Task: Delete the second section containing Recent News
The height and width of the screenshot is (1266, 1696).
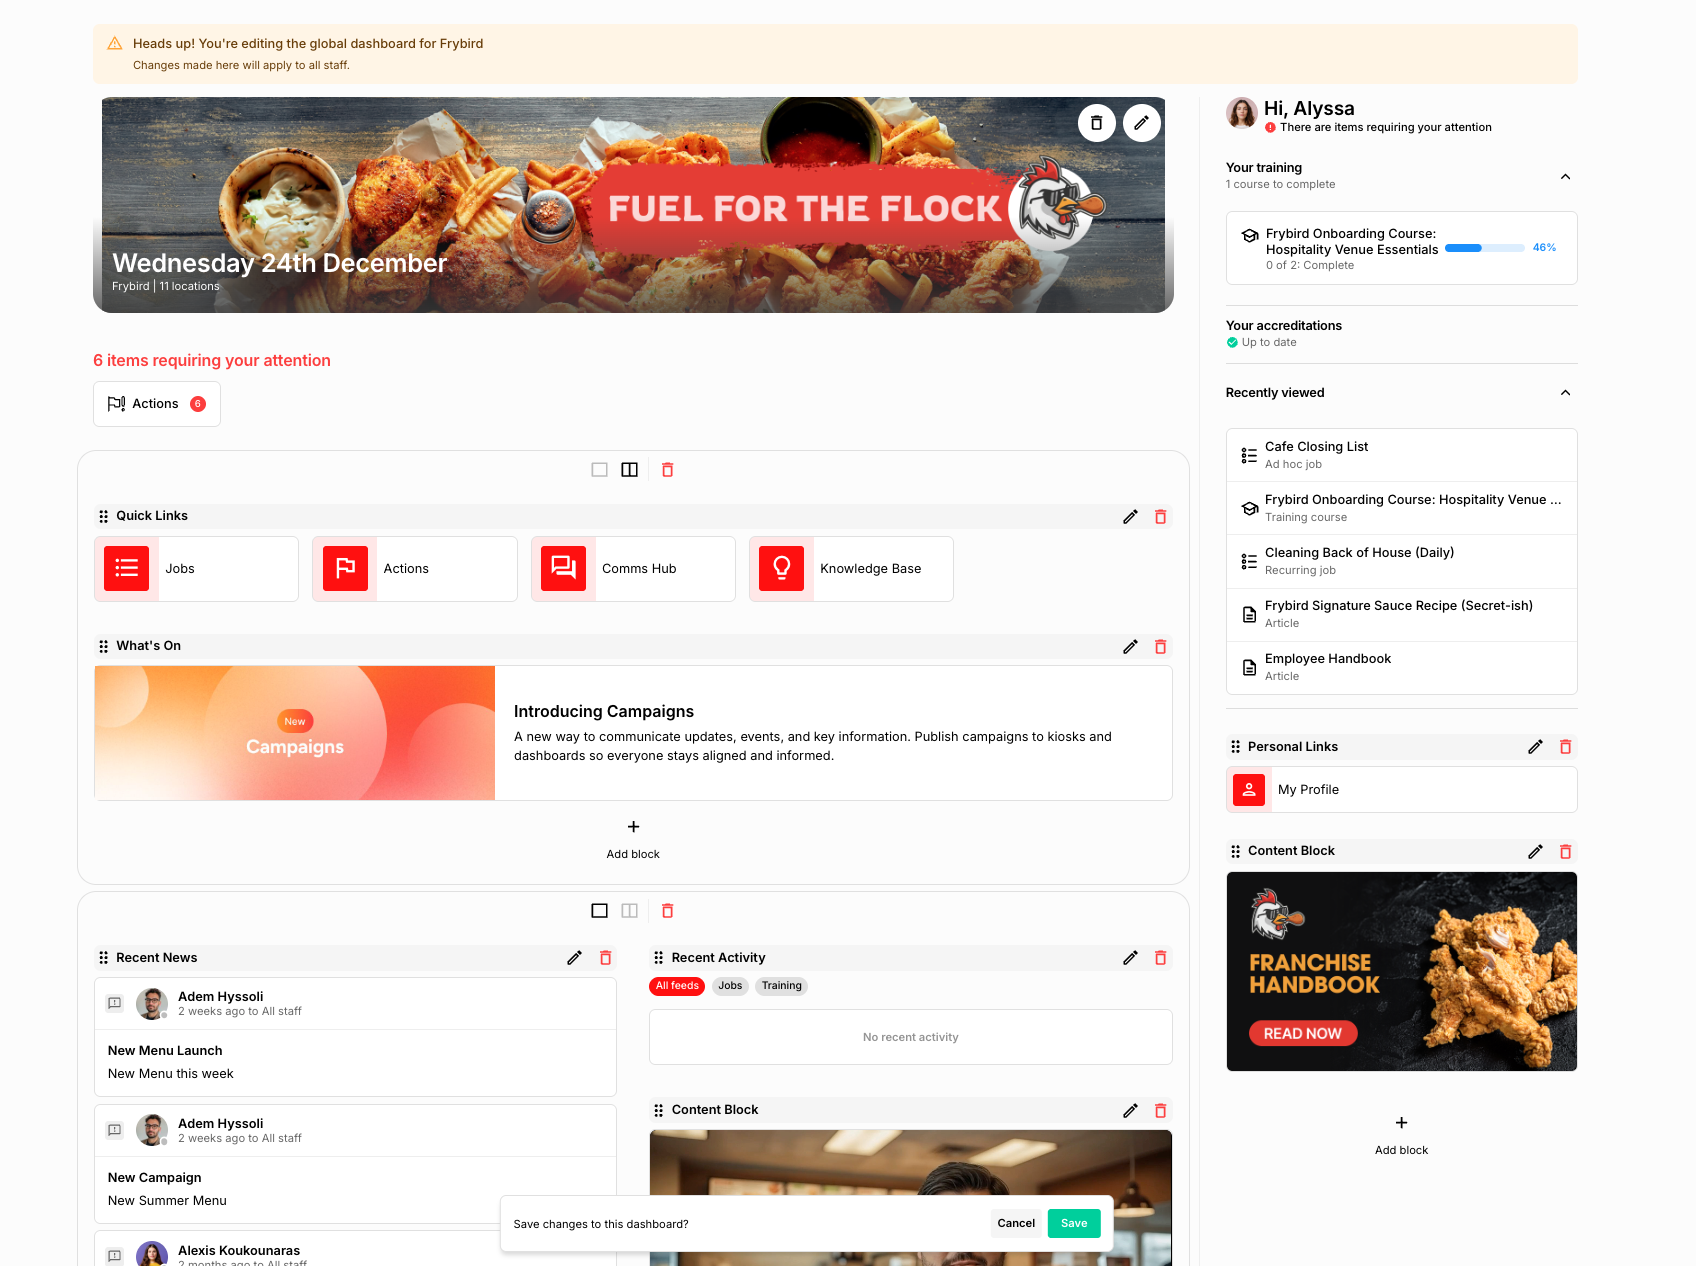Action: click(667, 911)
